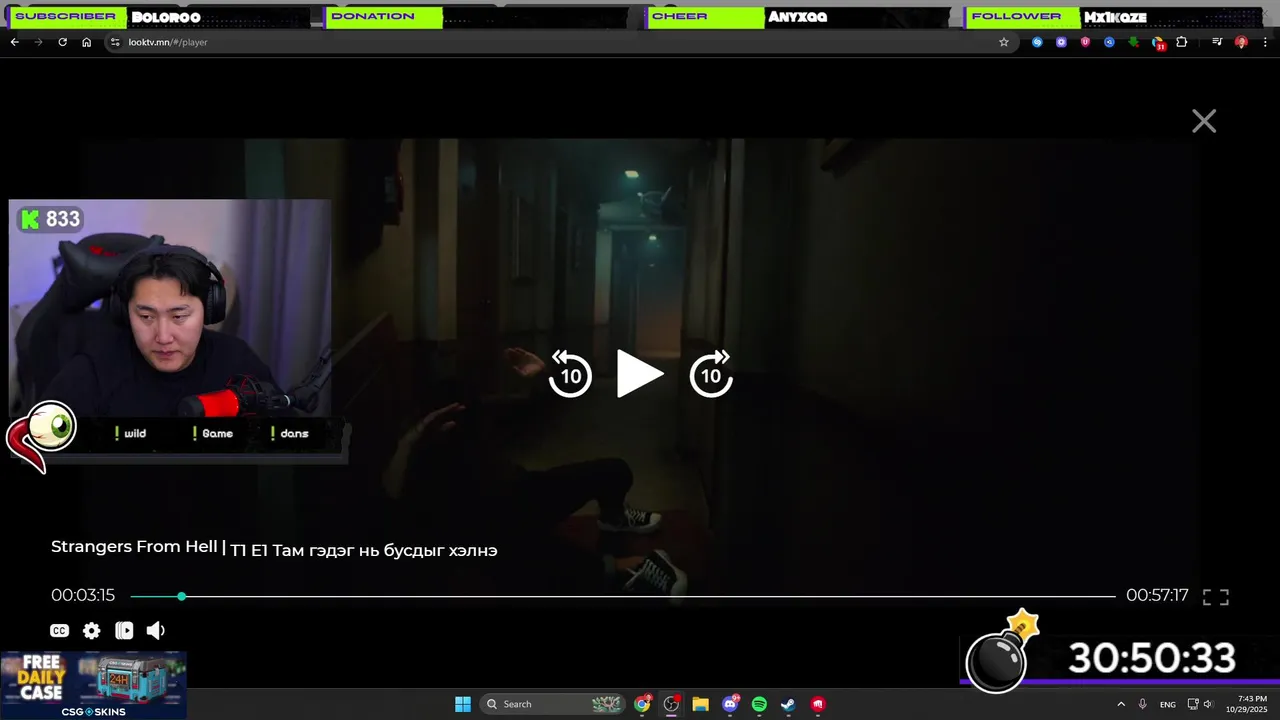The image size is (1280, 720).
Task: Open the Shazam browser extension
Action: point(1037,42)
